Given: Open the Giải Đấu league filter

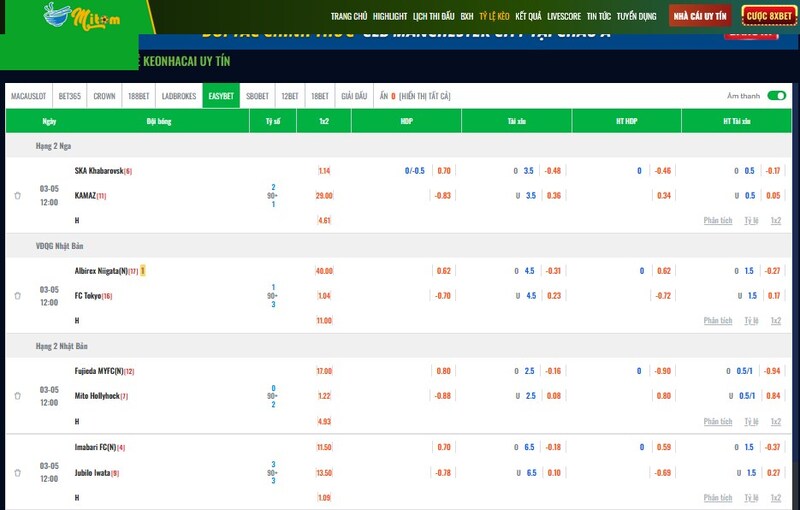Looking at the screenshot, I should (354, 96).
